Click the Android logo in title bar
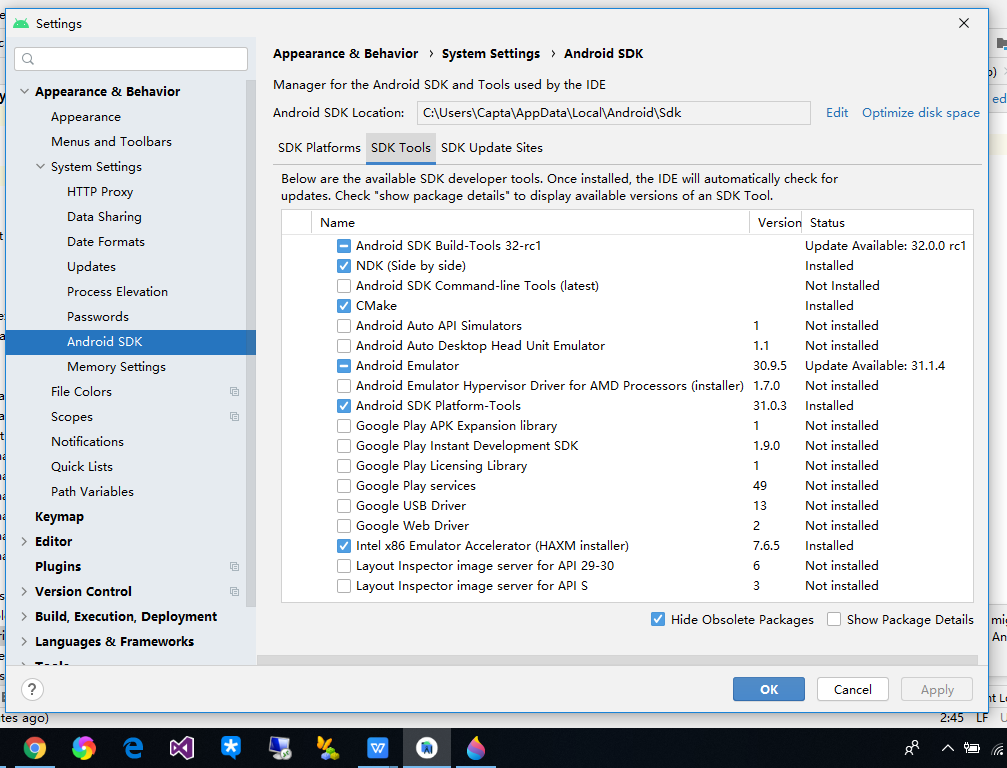 click(x=21, y=24)
